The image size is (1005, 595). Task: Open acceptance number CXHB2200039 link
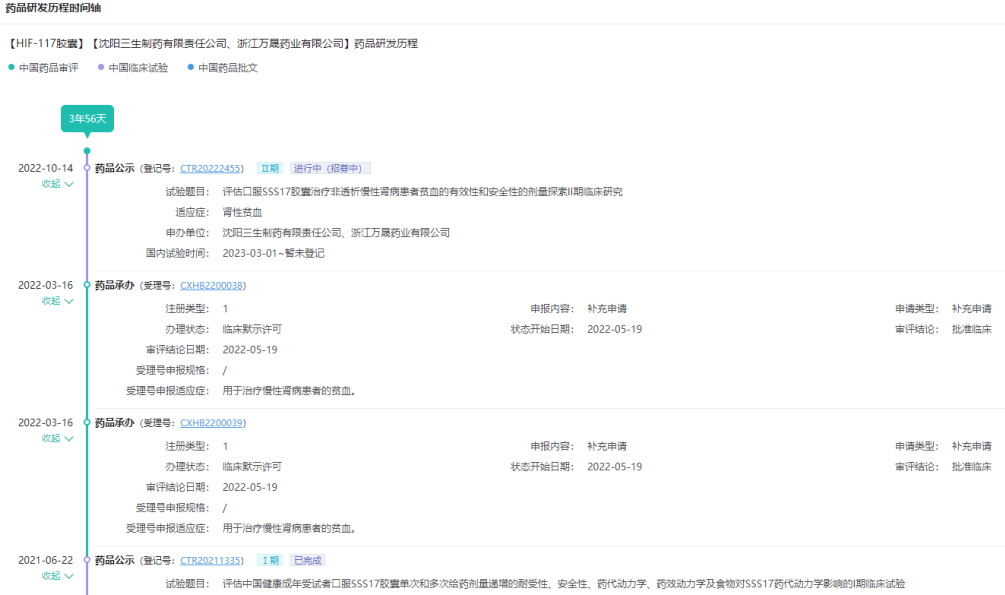tap(212, 423)
